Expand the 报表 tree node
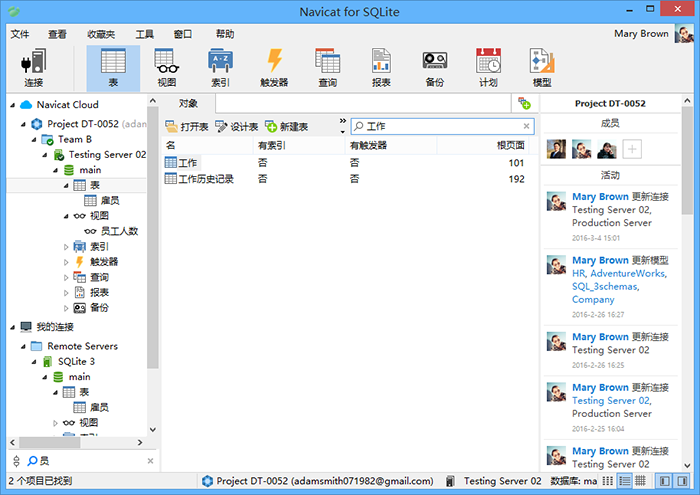The image size is (700, 495). tap(66, 293)
